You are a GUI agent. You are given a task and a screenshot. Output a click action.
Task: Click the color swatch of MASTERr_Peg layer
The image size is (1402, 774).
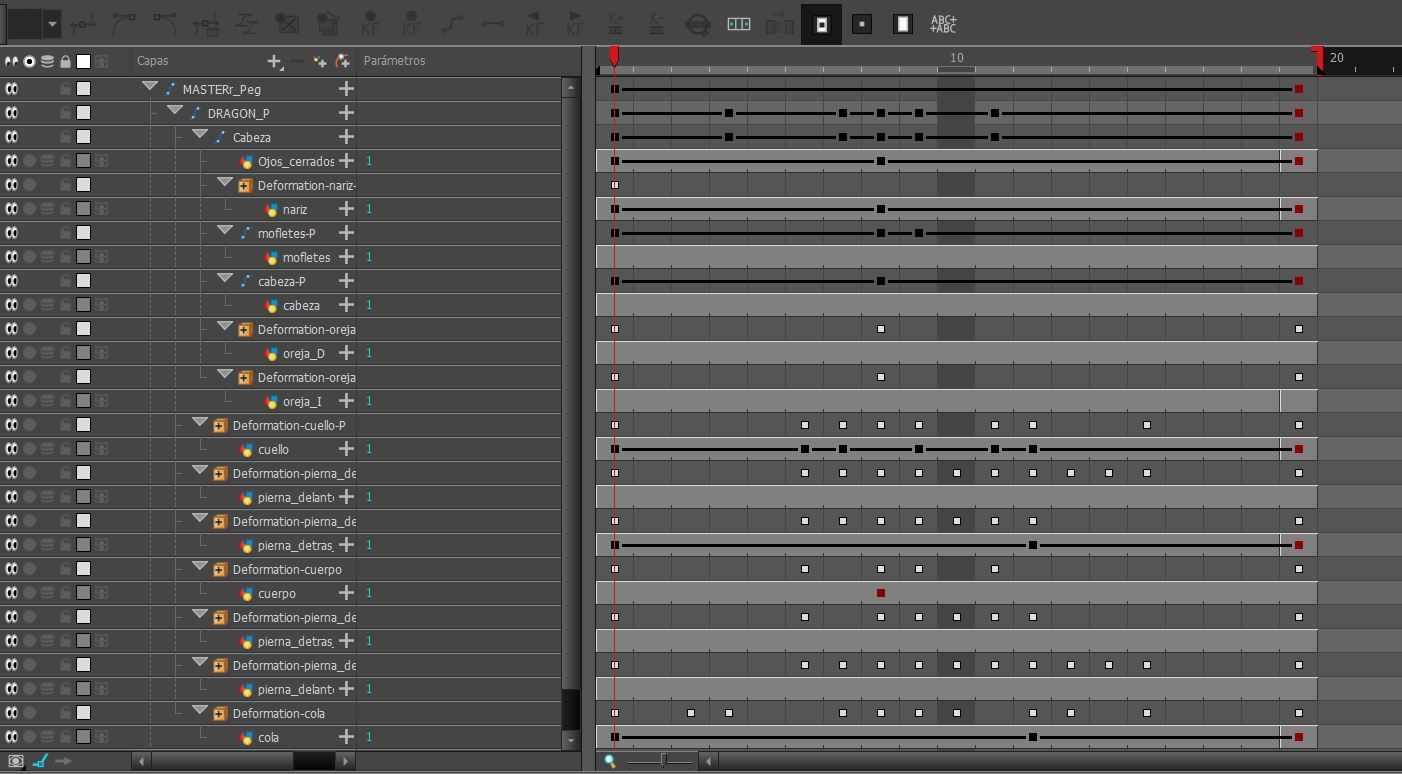(x=84, y=89)
